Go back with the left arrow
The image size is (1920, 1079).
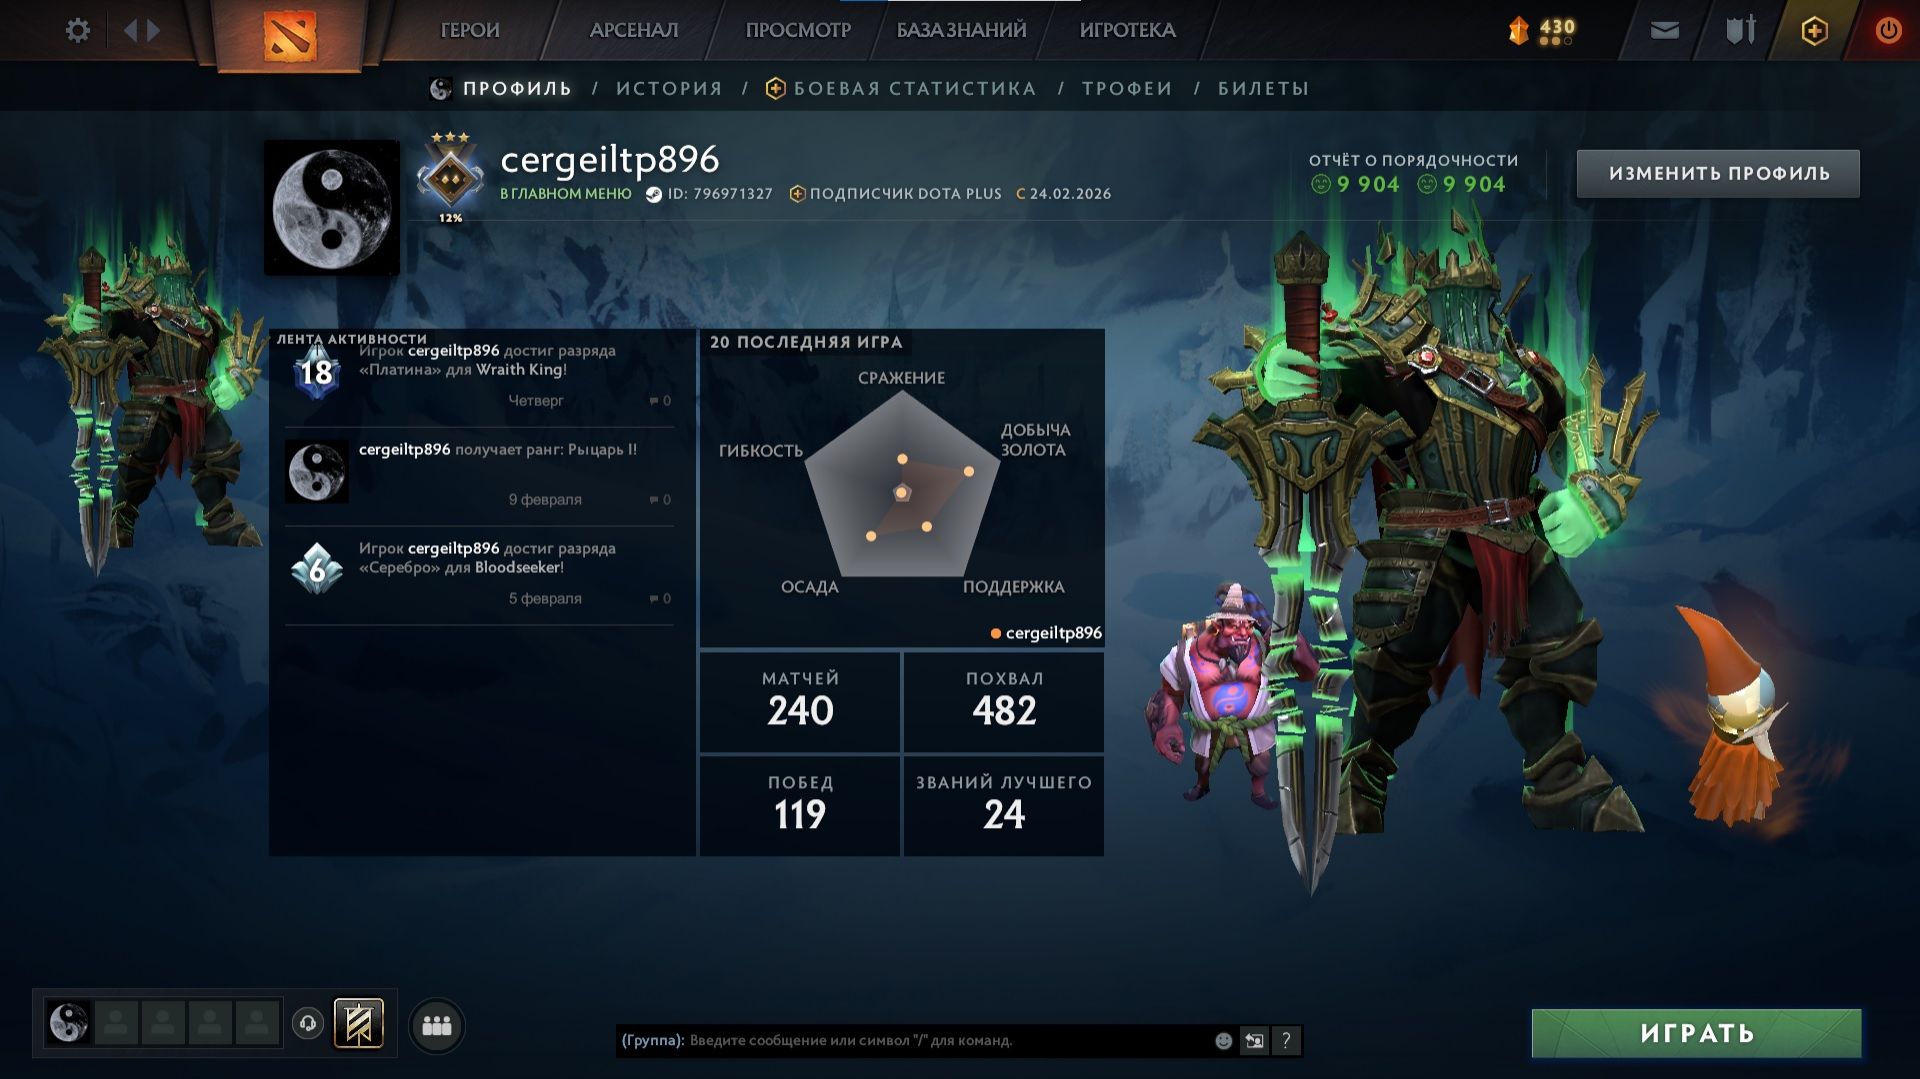coord(130,30)
